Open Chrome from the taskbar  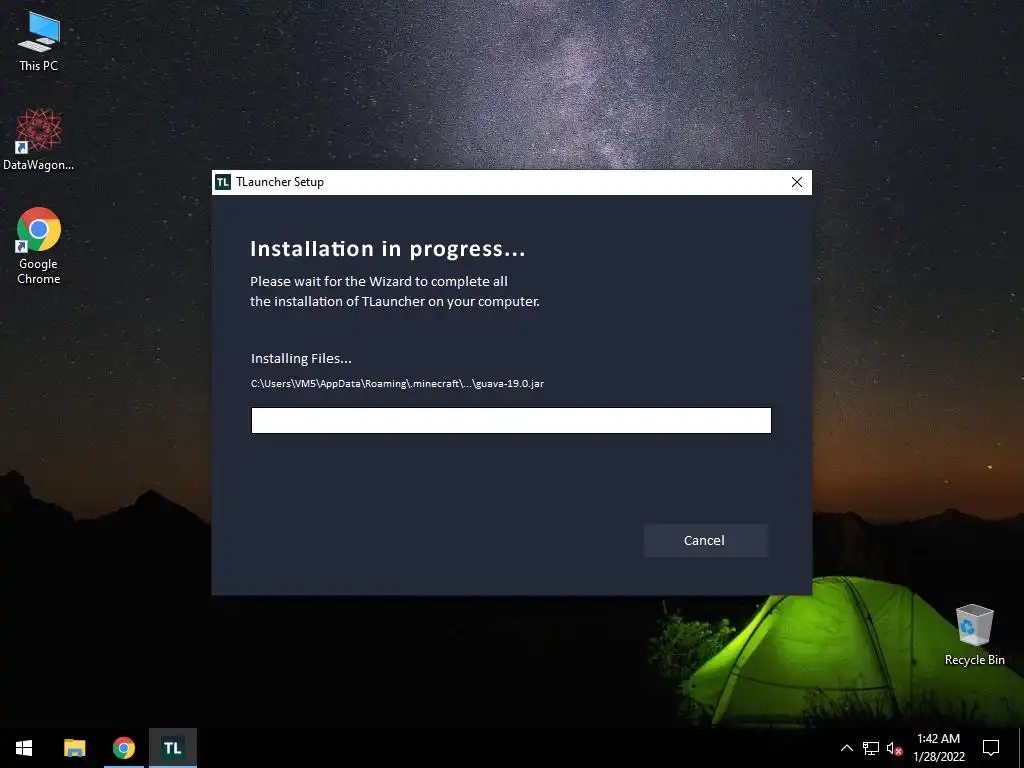click(x=123, y=748)
